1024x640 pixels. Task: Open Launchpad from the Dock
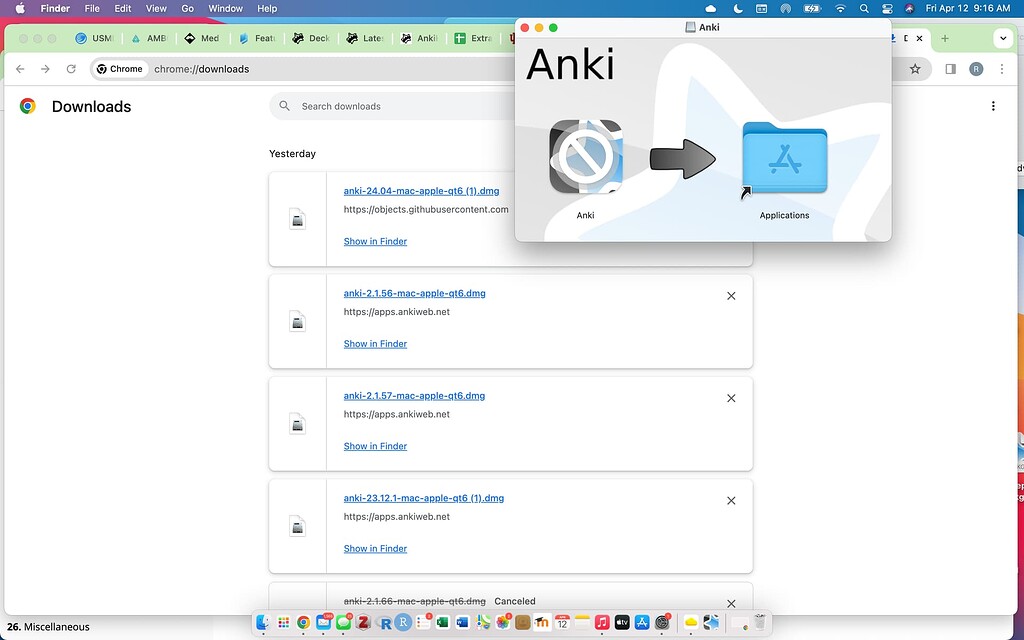pos(283,622)
